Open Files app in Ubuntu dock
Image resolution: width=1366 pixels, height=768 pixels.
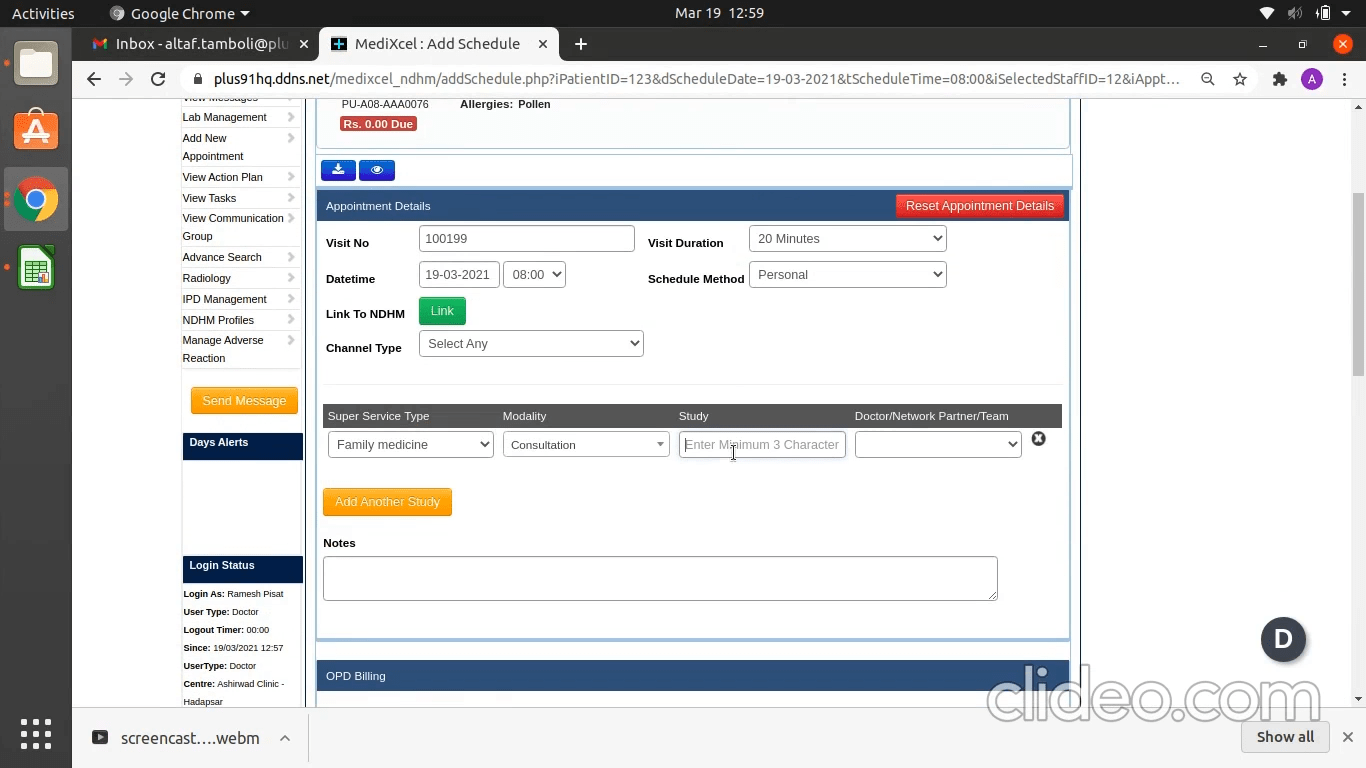[36, 64]
